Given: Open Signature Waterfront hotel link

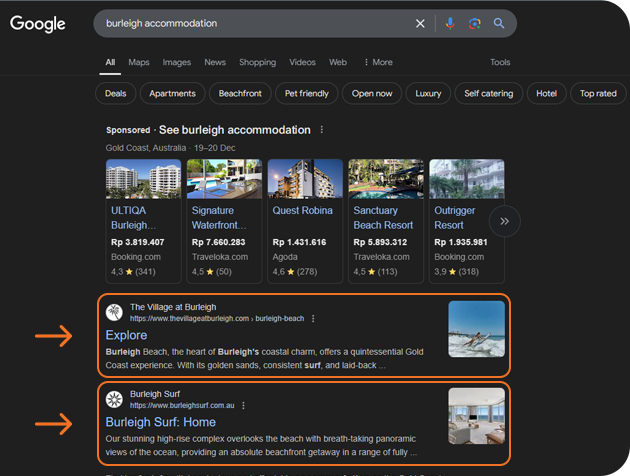Looking at the screenshot, I should coord(219,218).
